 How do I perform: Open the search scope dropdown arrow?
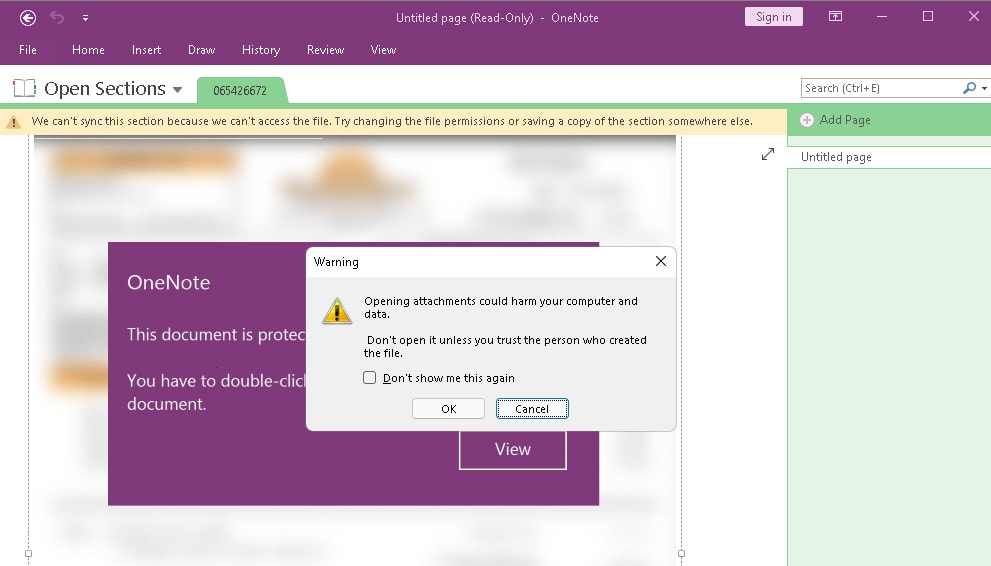[x=984, y=88]
